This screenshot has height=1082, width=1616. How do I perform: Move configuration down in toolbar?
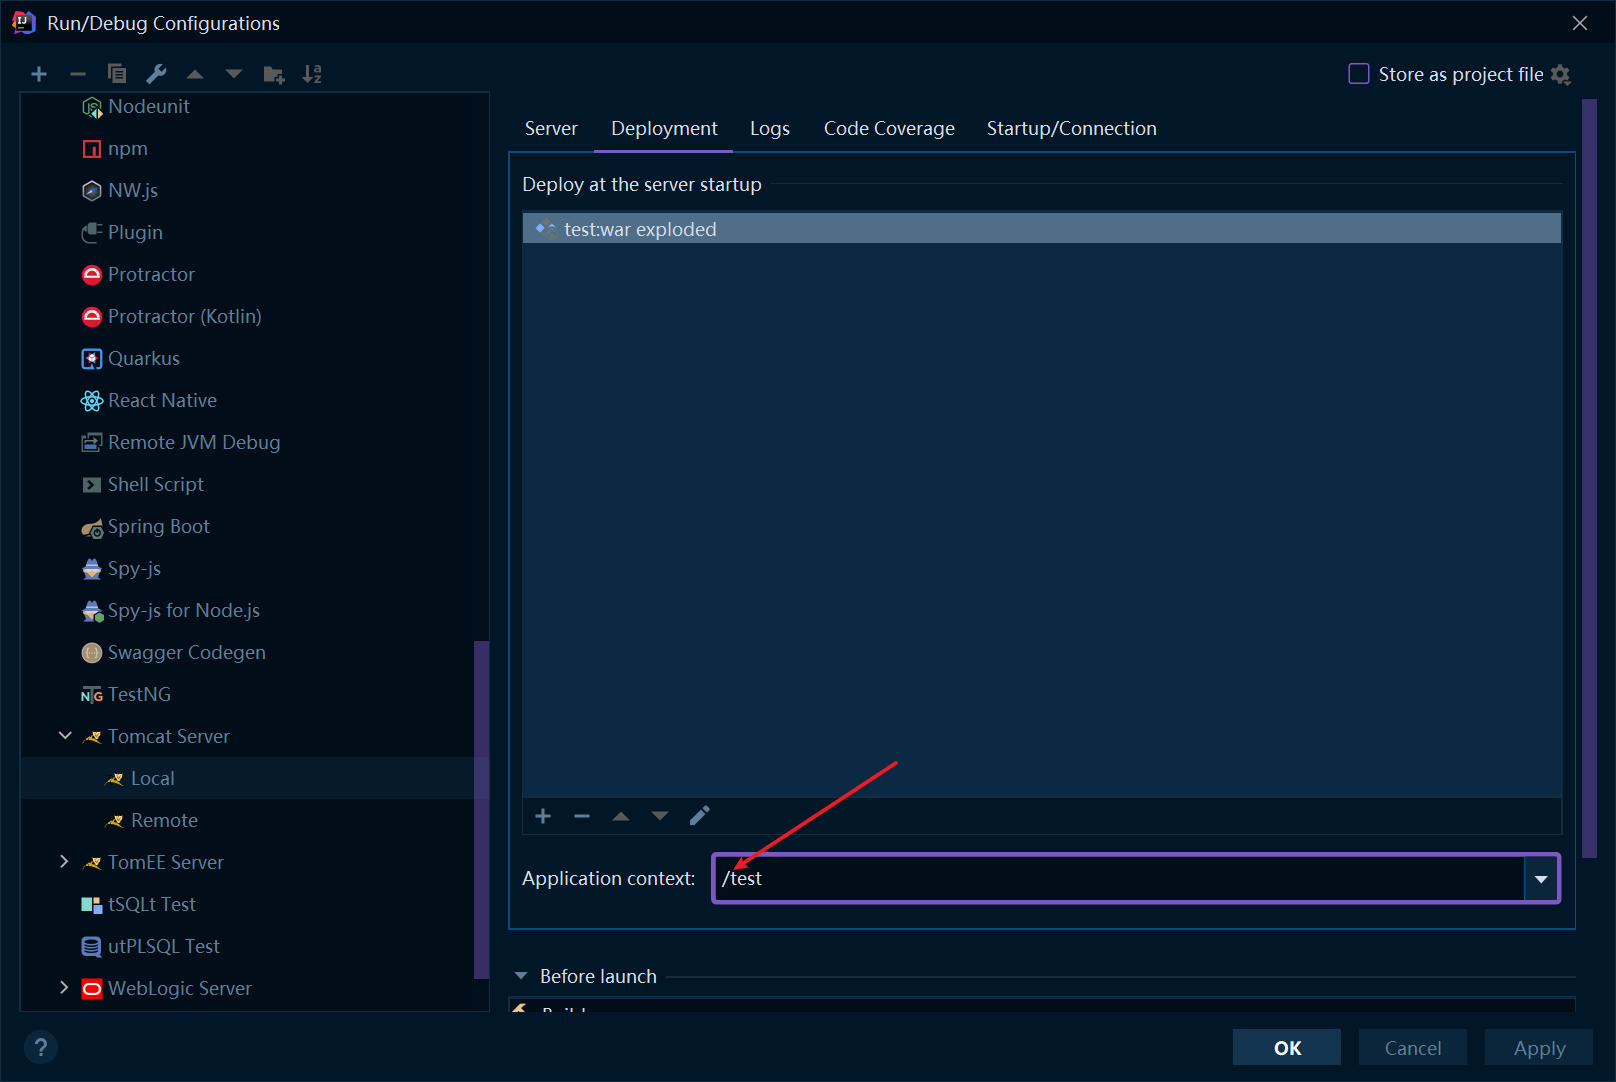point(234,74)
